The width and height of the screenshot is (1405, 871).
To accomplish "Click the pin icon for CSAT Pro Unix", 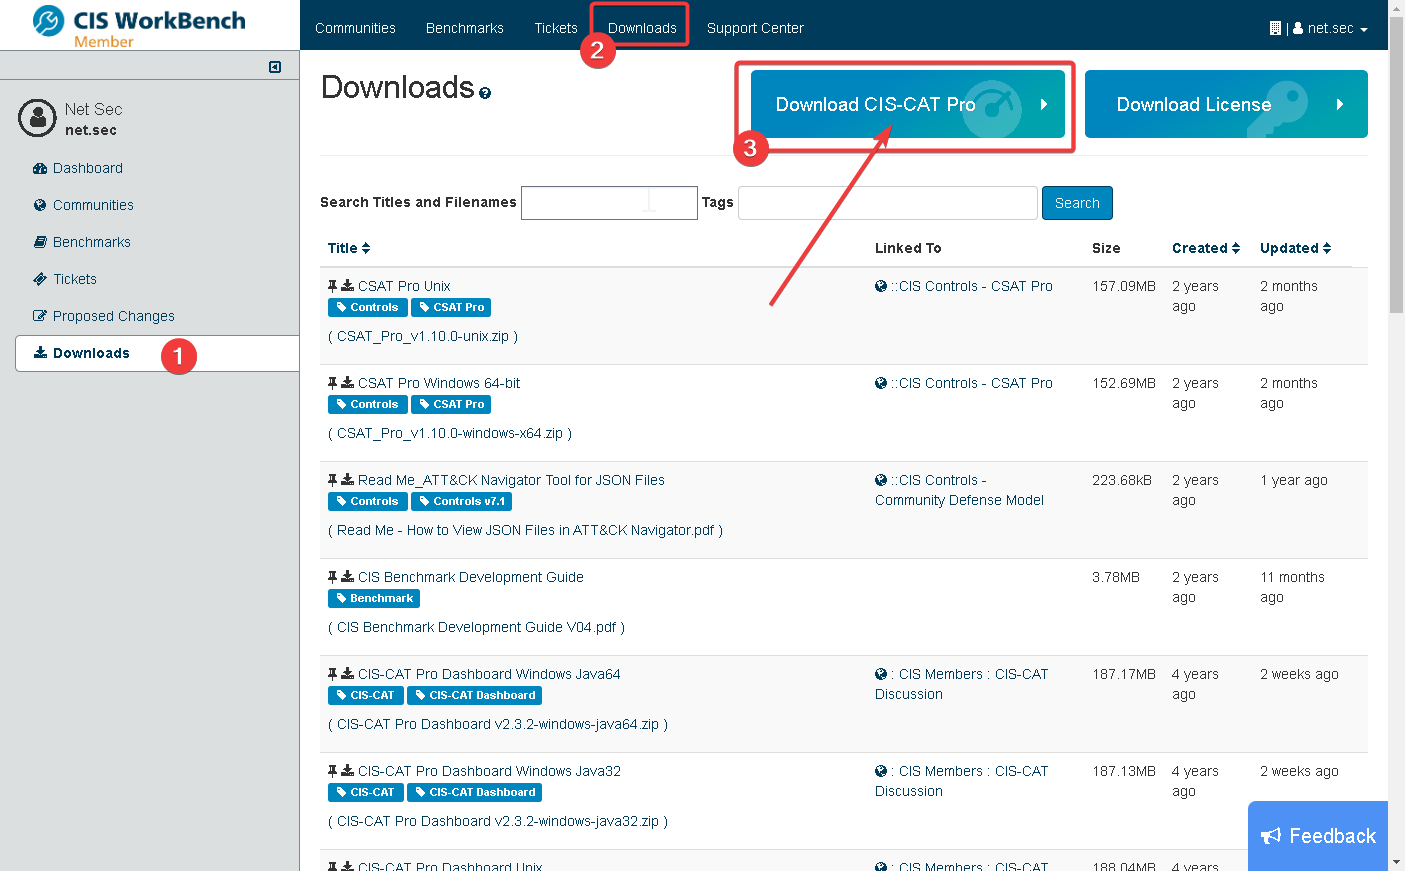I will coord(333,286).
